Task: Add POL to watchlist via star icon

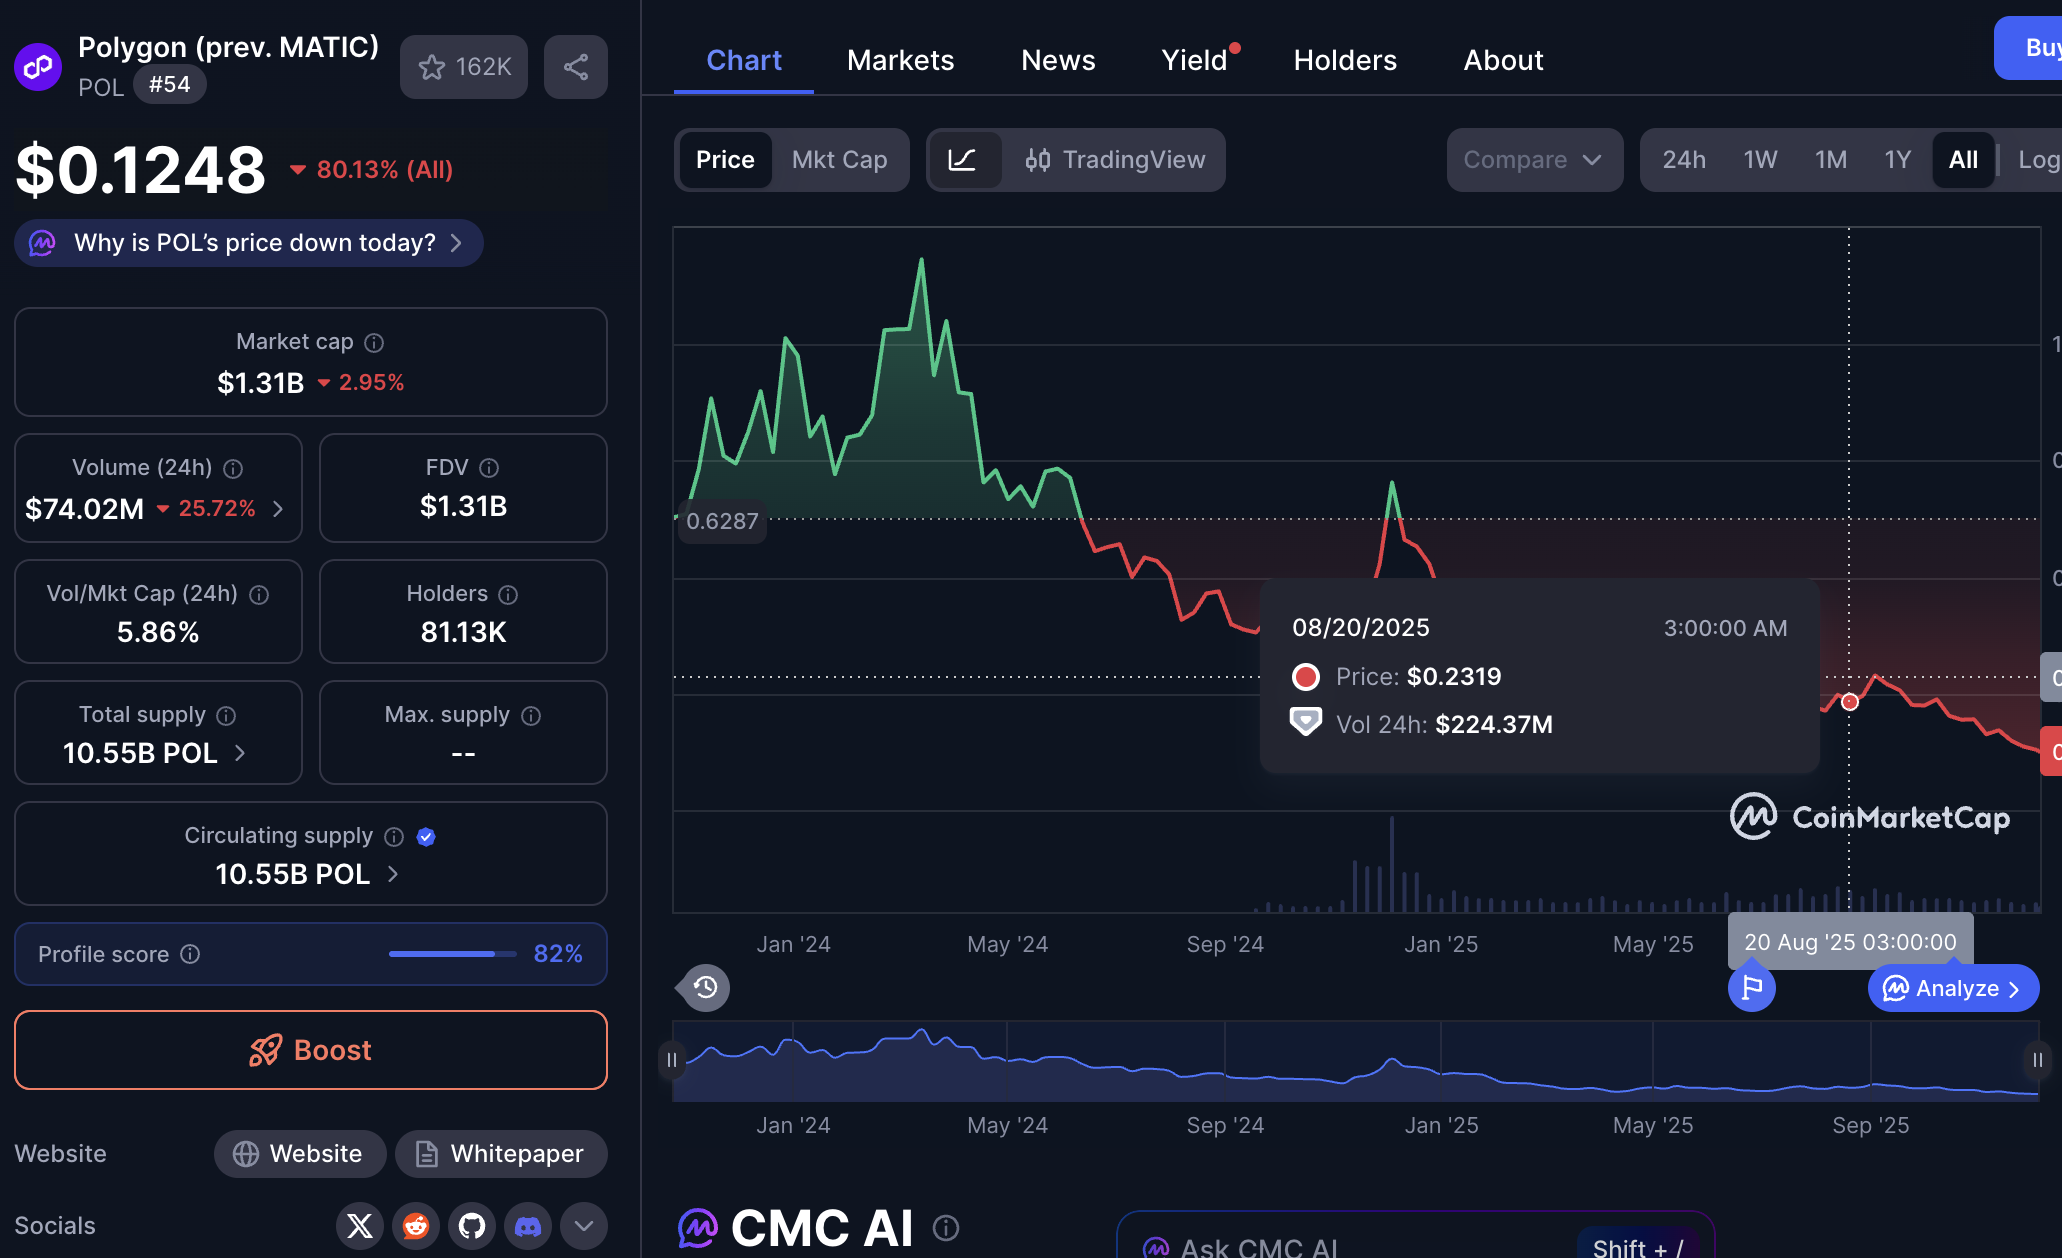Action: [433, 67]
